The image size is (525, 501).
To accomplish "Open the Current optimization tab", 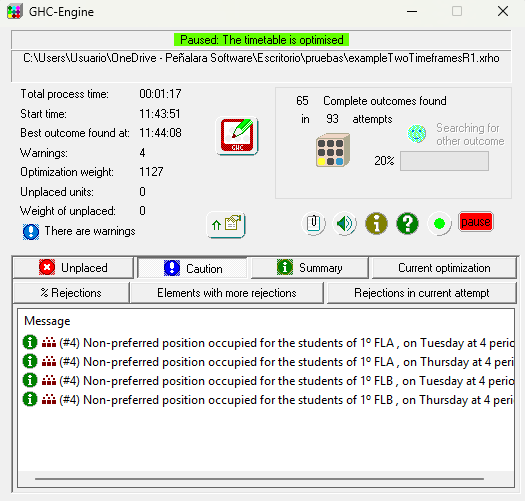I will (444, 268).
